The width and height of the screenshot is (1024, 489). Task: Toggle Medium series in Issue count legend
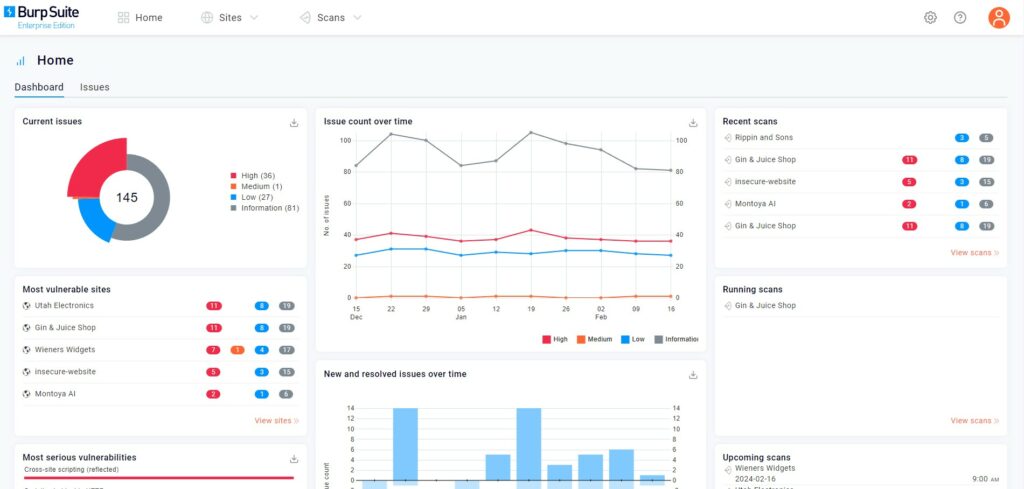tap(594, 339)
